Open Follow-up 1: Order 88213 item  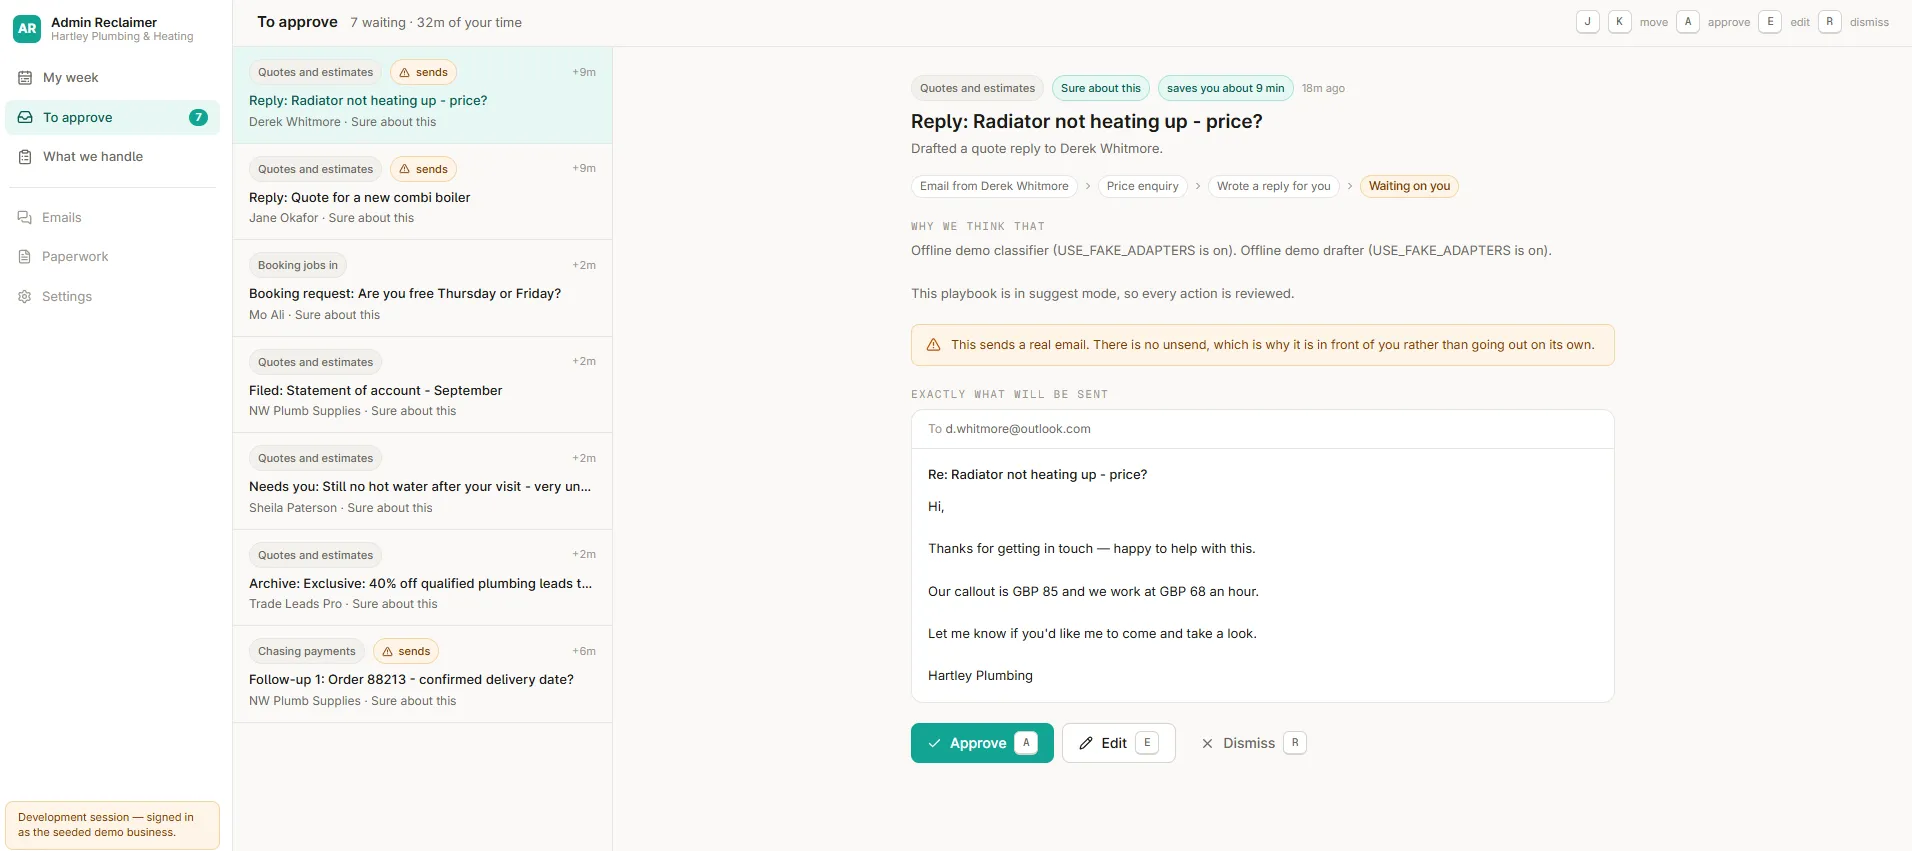tap(422, 674)
